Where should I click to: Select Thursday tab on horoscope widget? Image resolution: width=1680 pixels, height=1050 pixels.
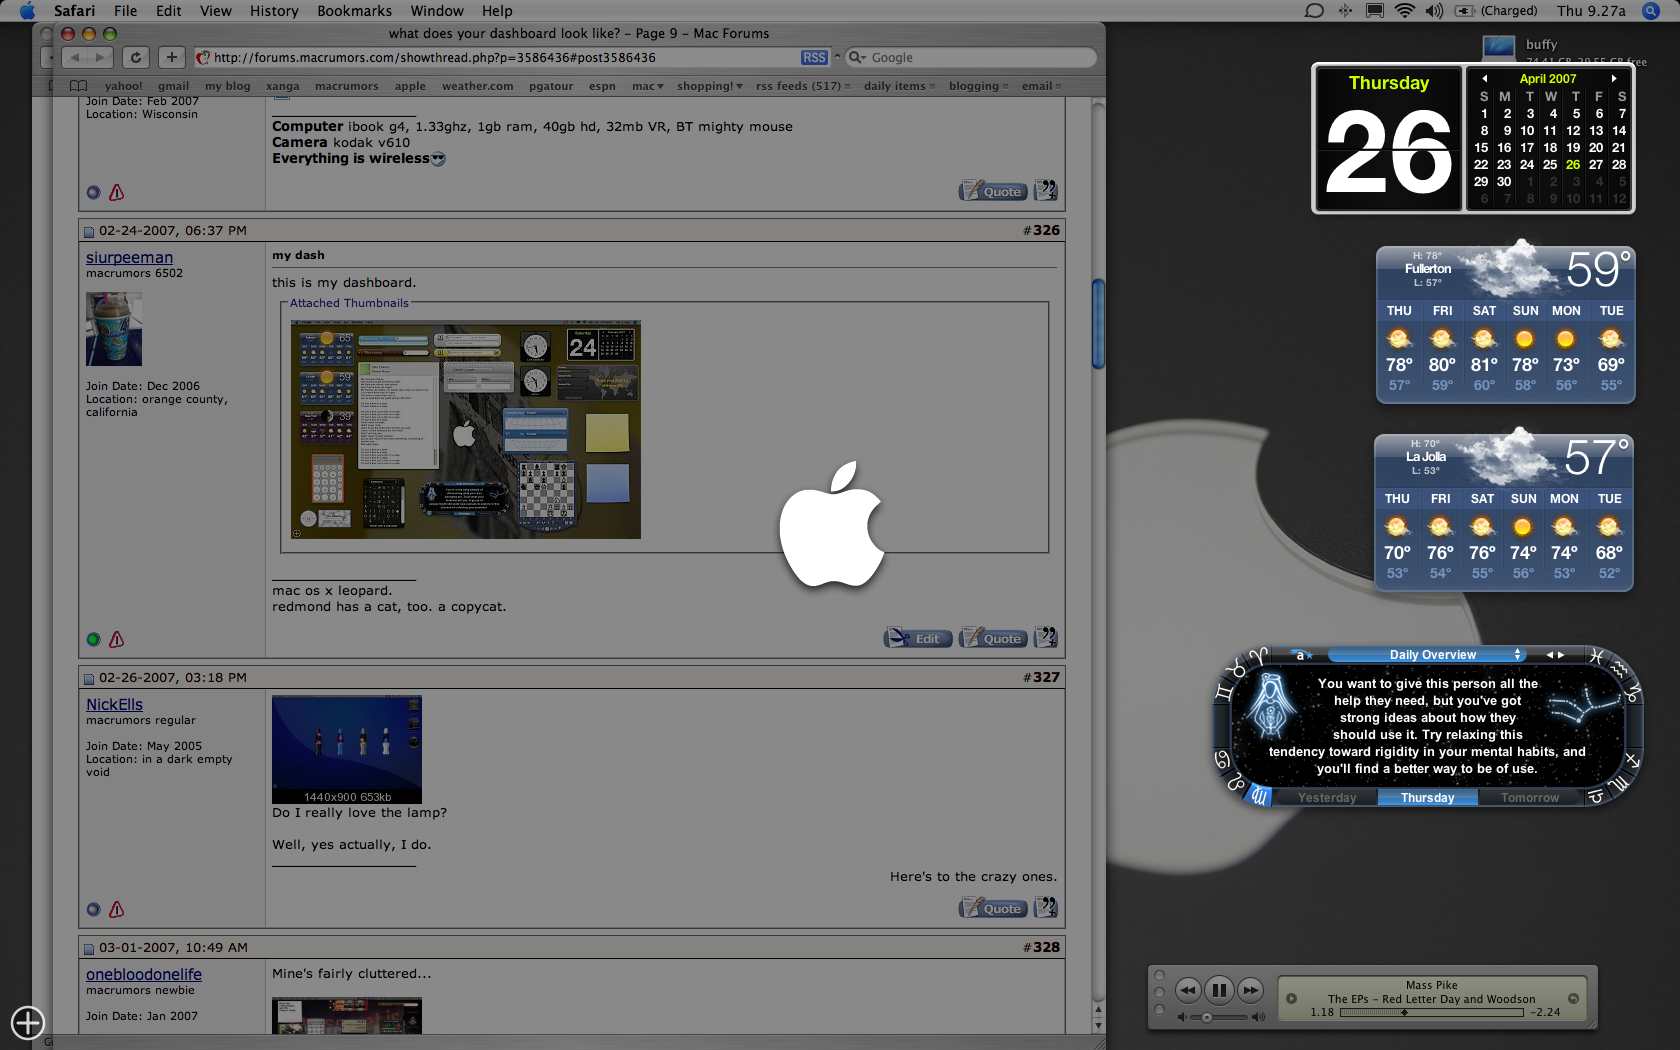[1427, 798]
